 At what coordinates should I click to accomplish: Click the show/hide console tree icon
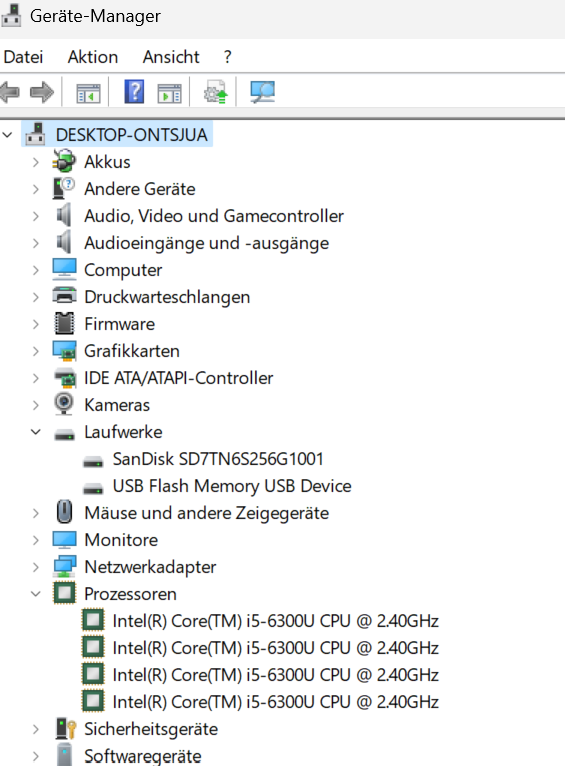pos(88,93)
